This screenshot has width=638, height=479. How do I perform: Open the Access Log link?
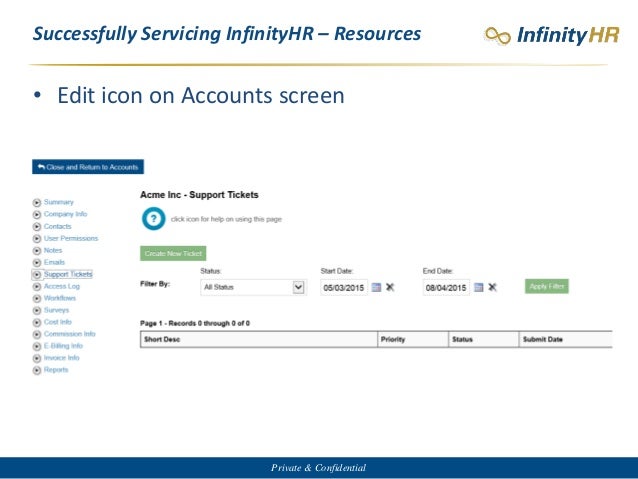click(62, 286)
